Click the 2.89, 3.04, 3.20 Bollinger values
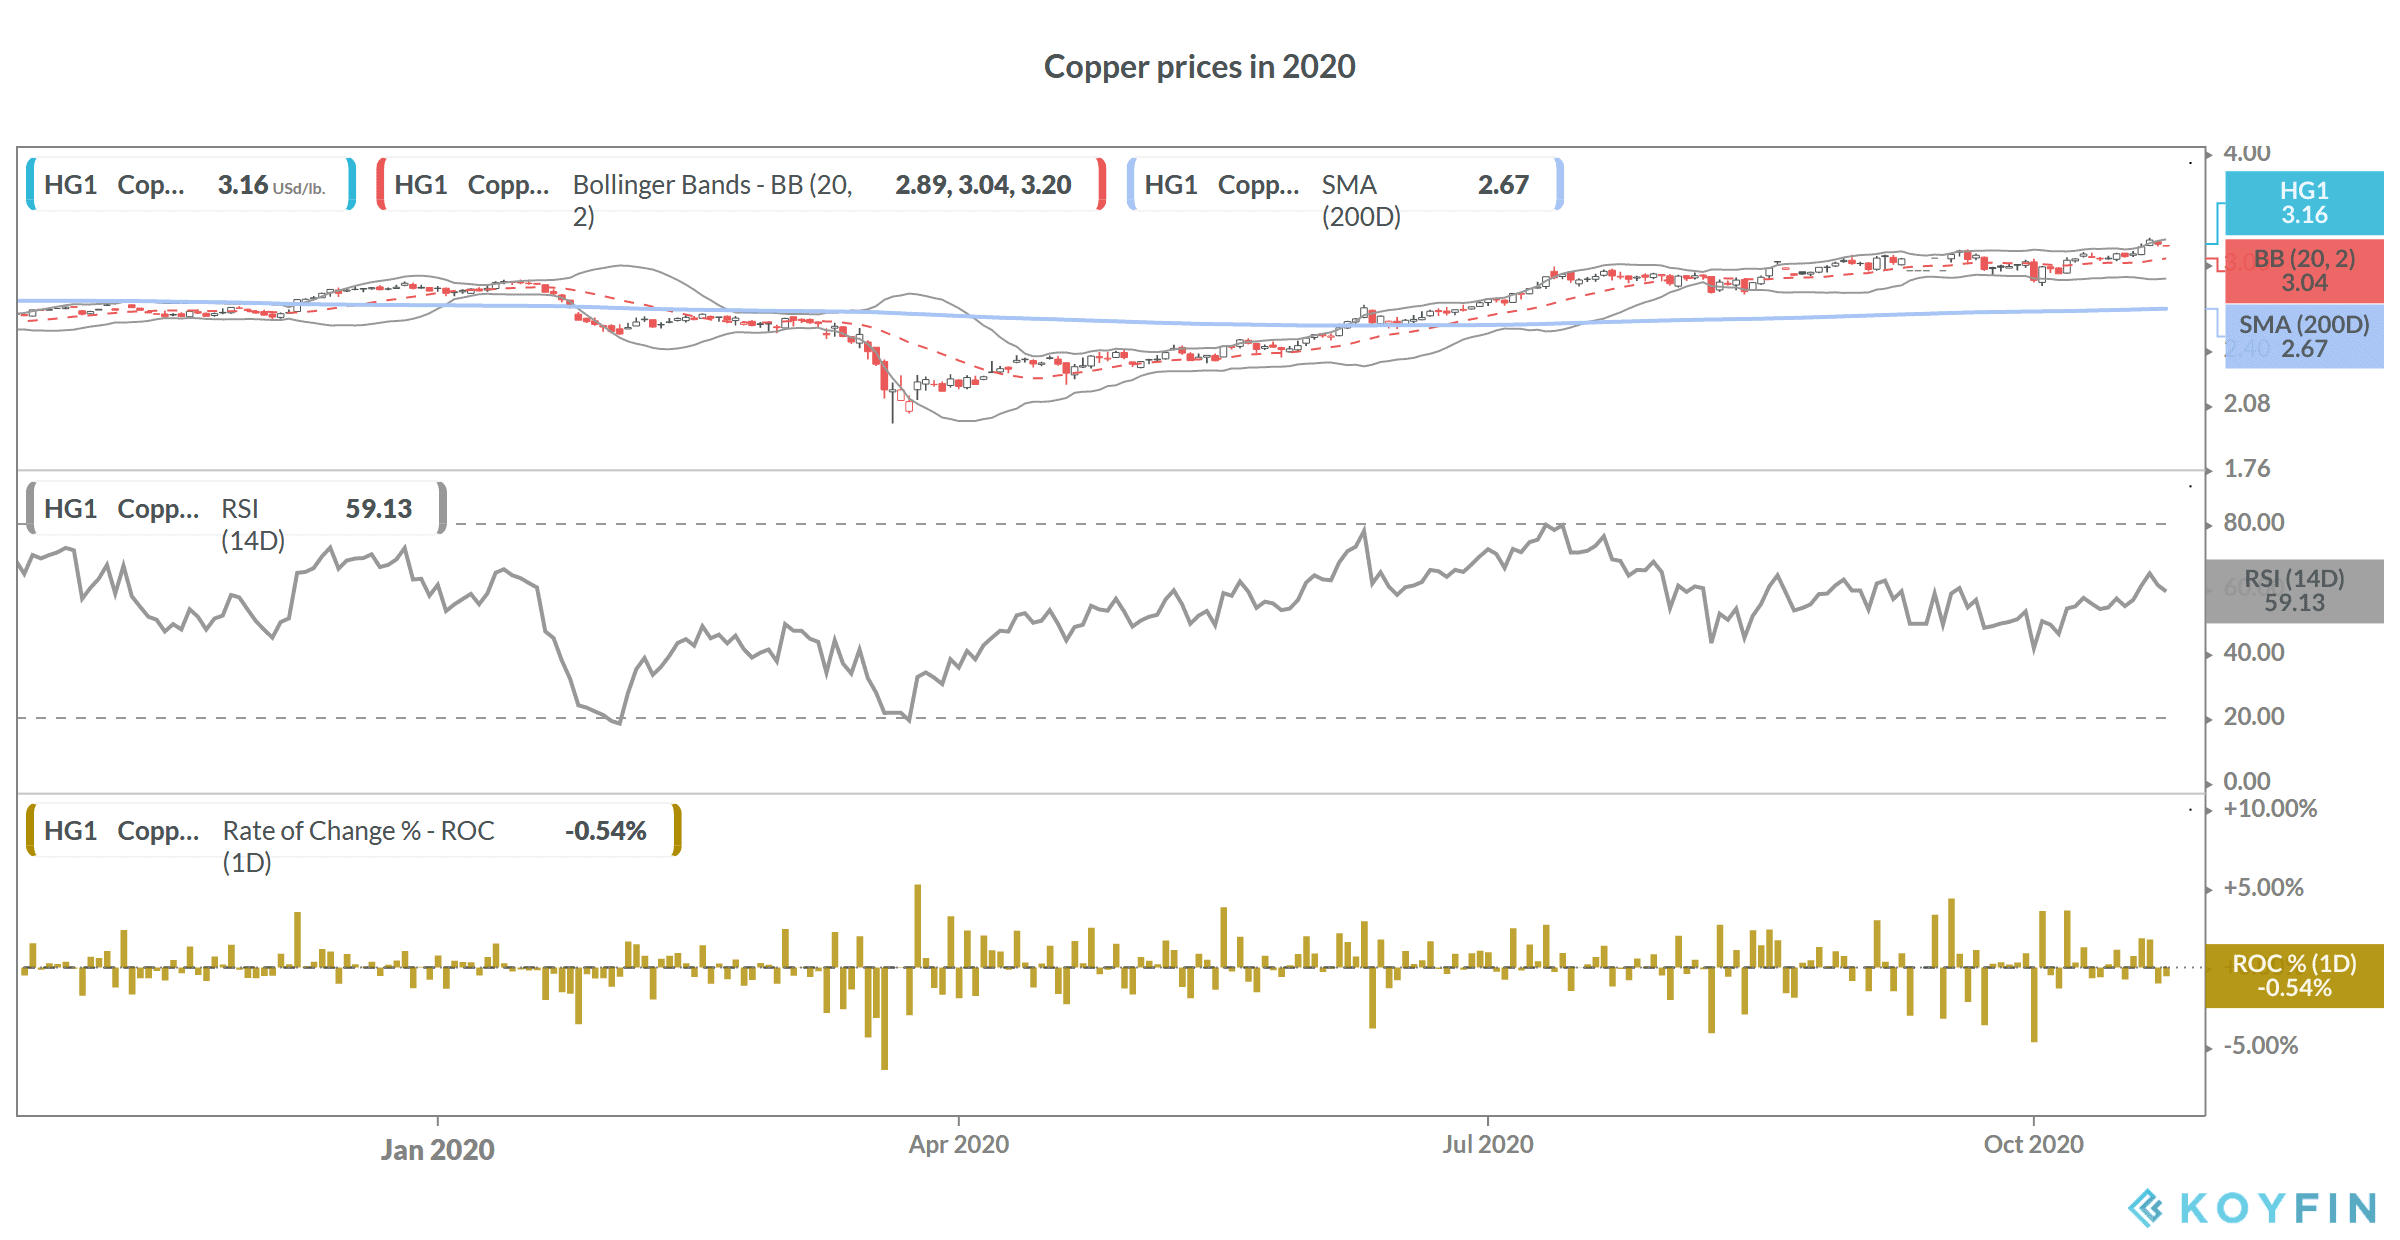2400x1240 pixels. [983, 185]
